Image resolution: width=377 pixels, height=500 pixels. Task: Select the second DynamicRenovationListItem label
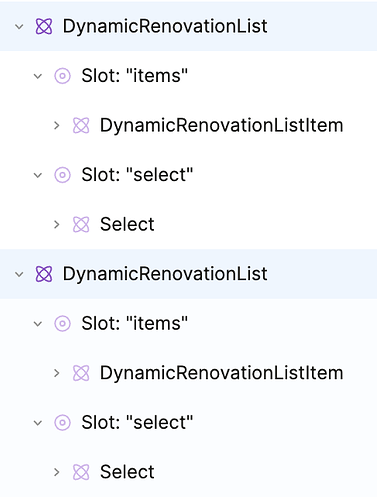(x=222, y=373)
